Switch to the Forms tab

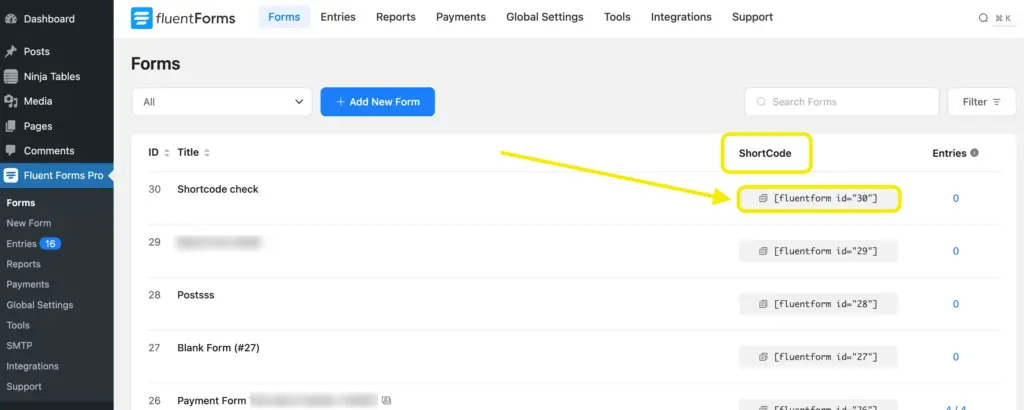coord(284,17)
